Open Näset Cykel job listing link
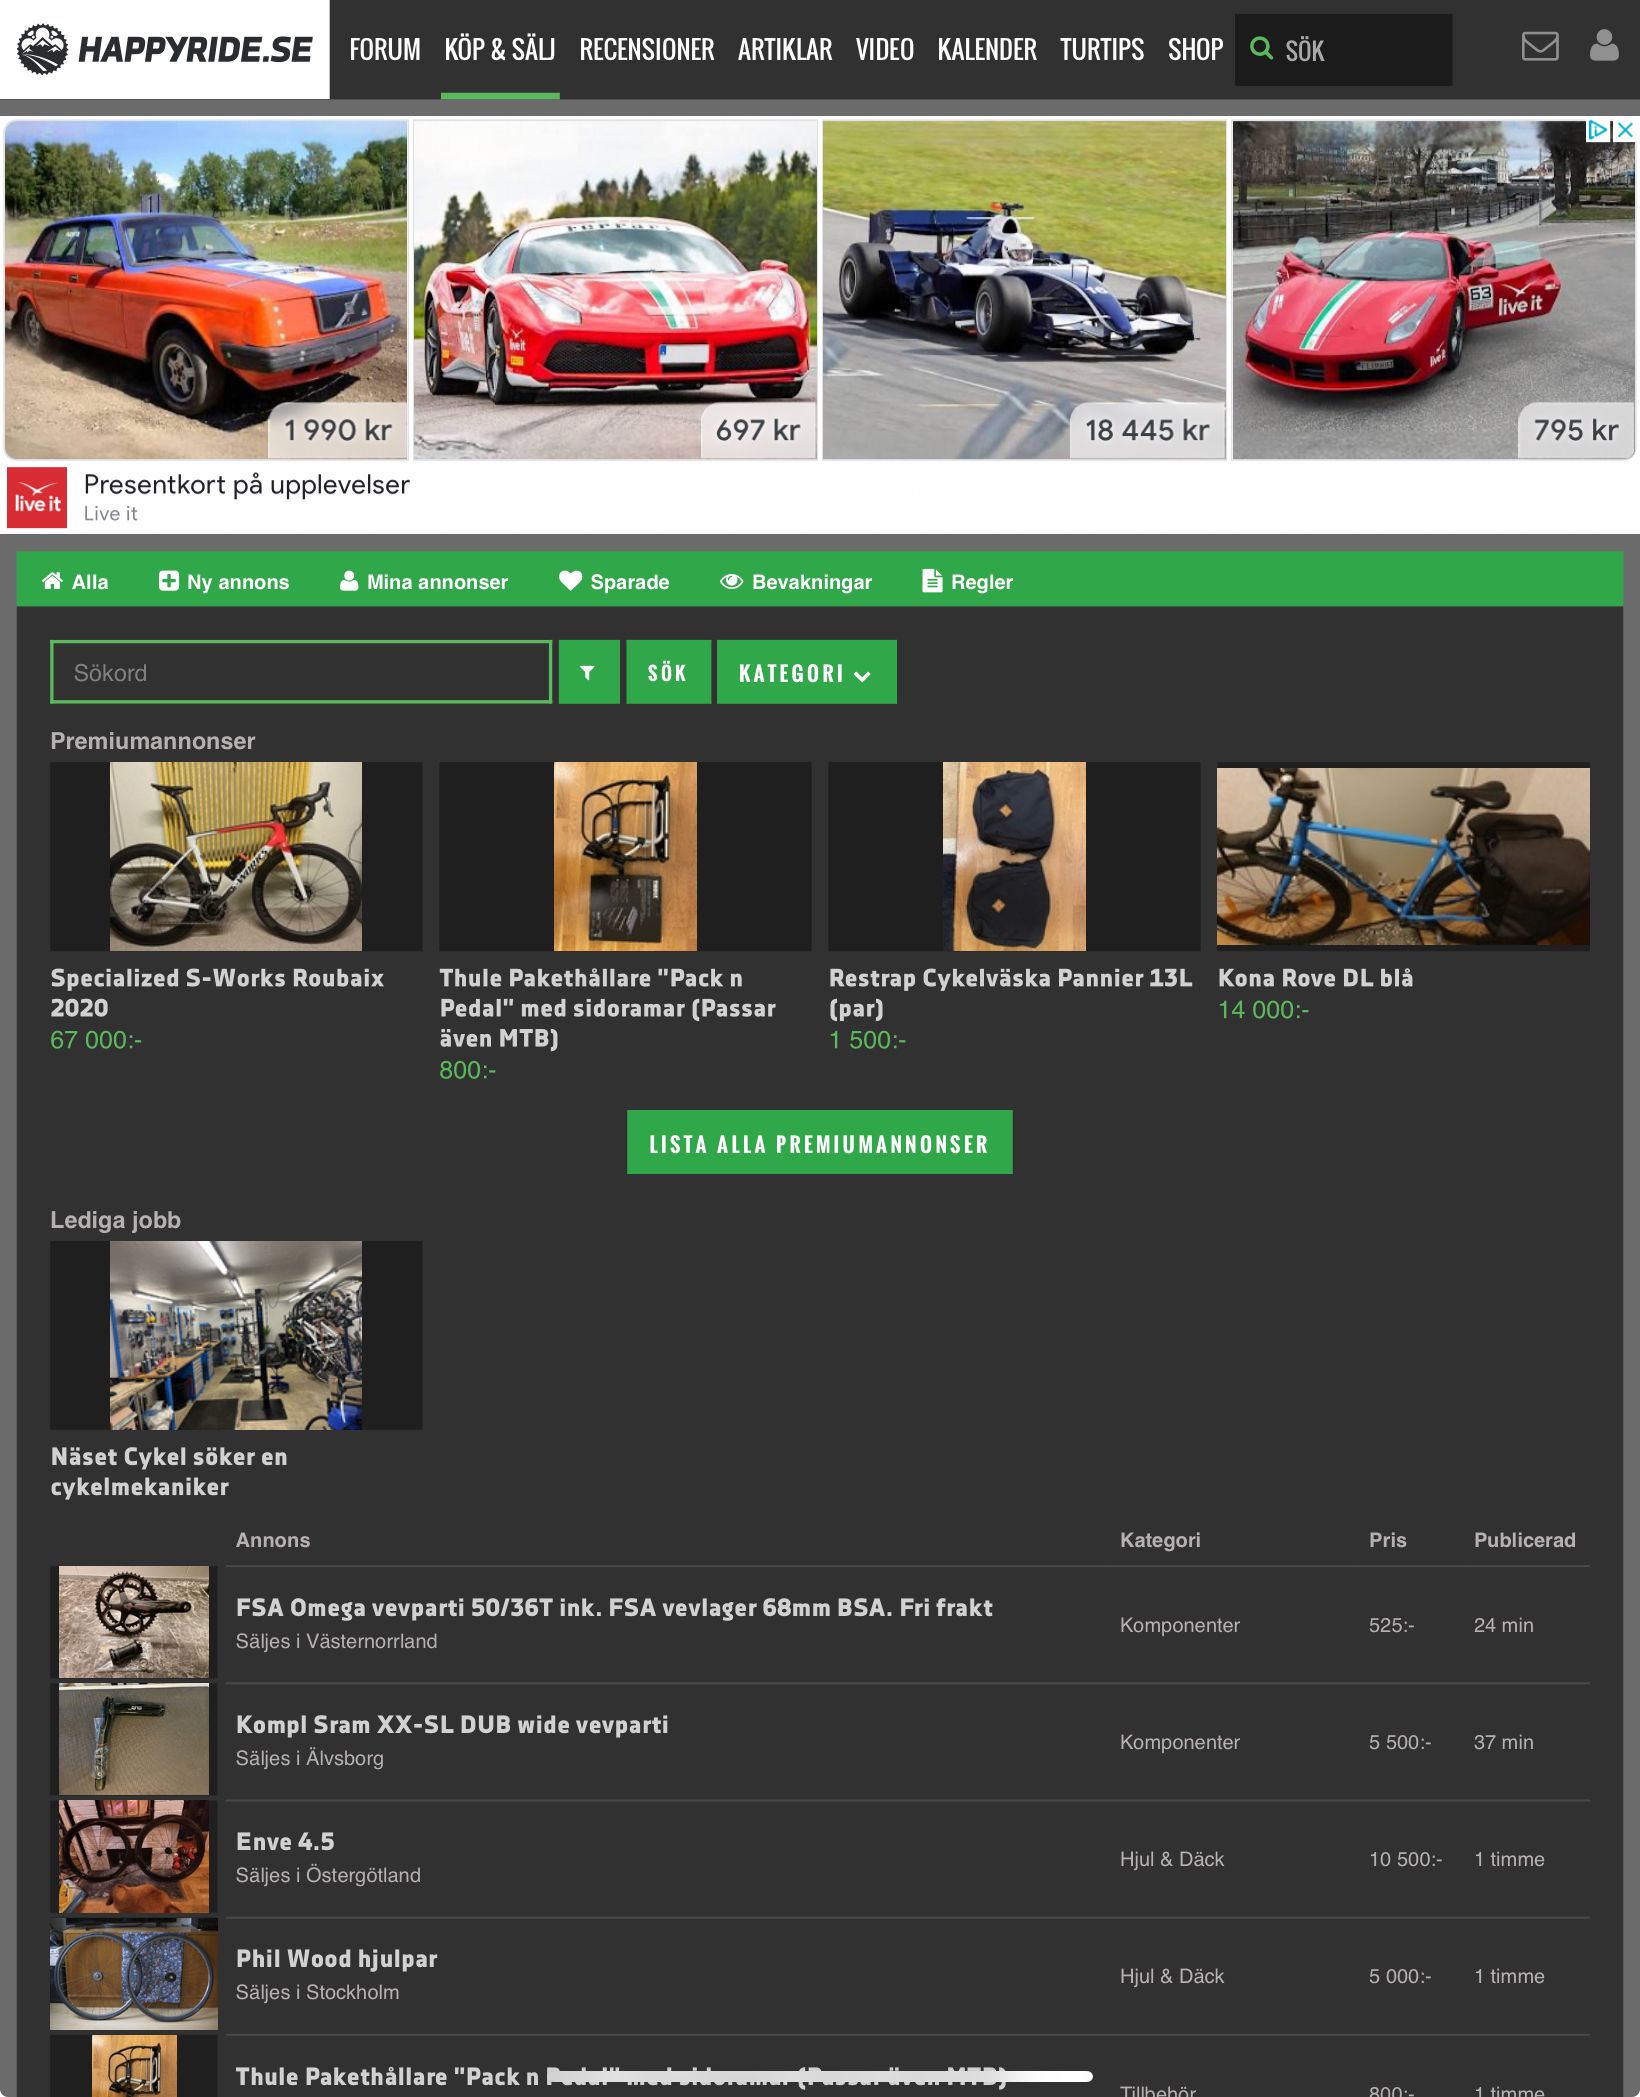Viewport: 1640px width, 2097px height. [x=169, y=1471]
